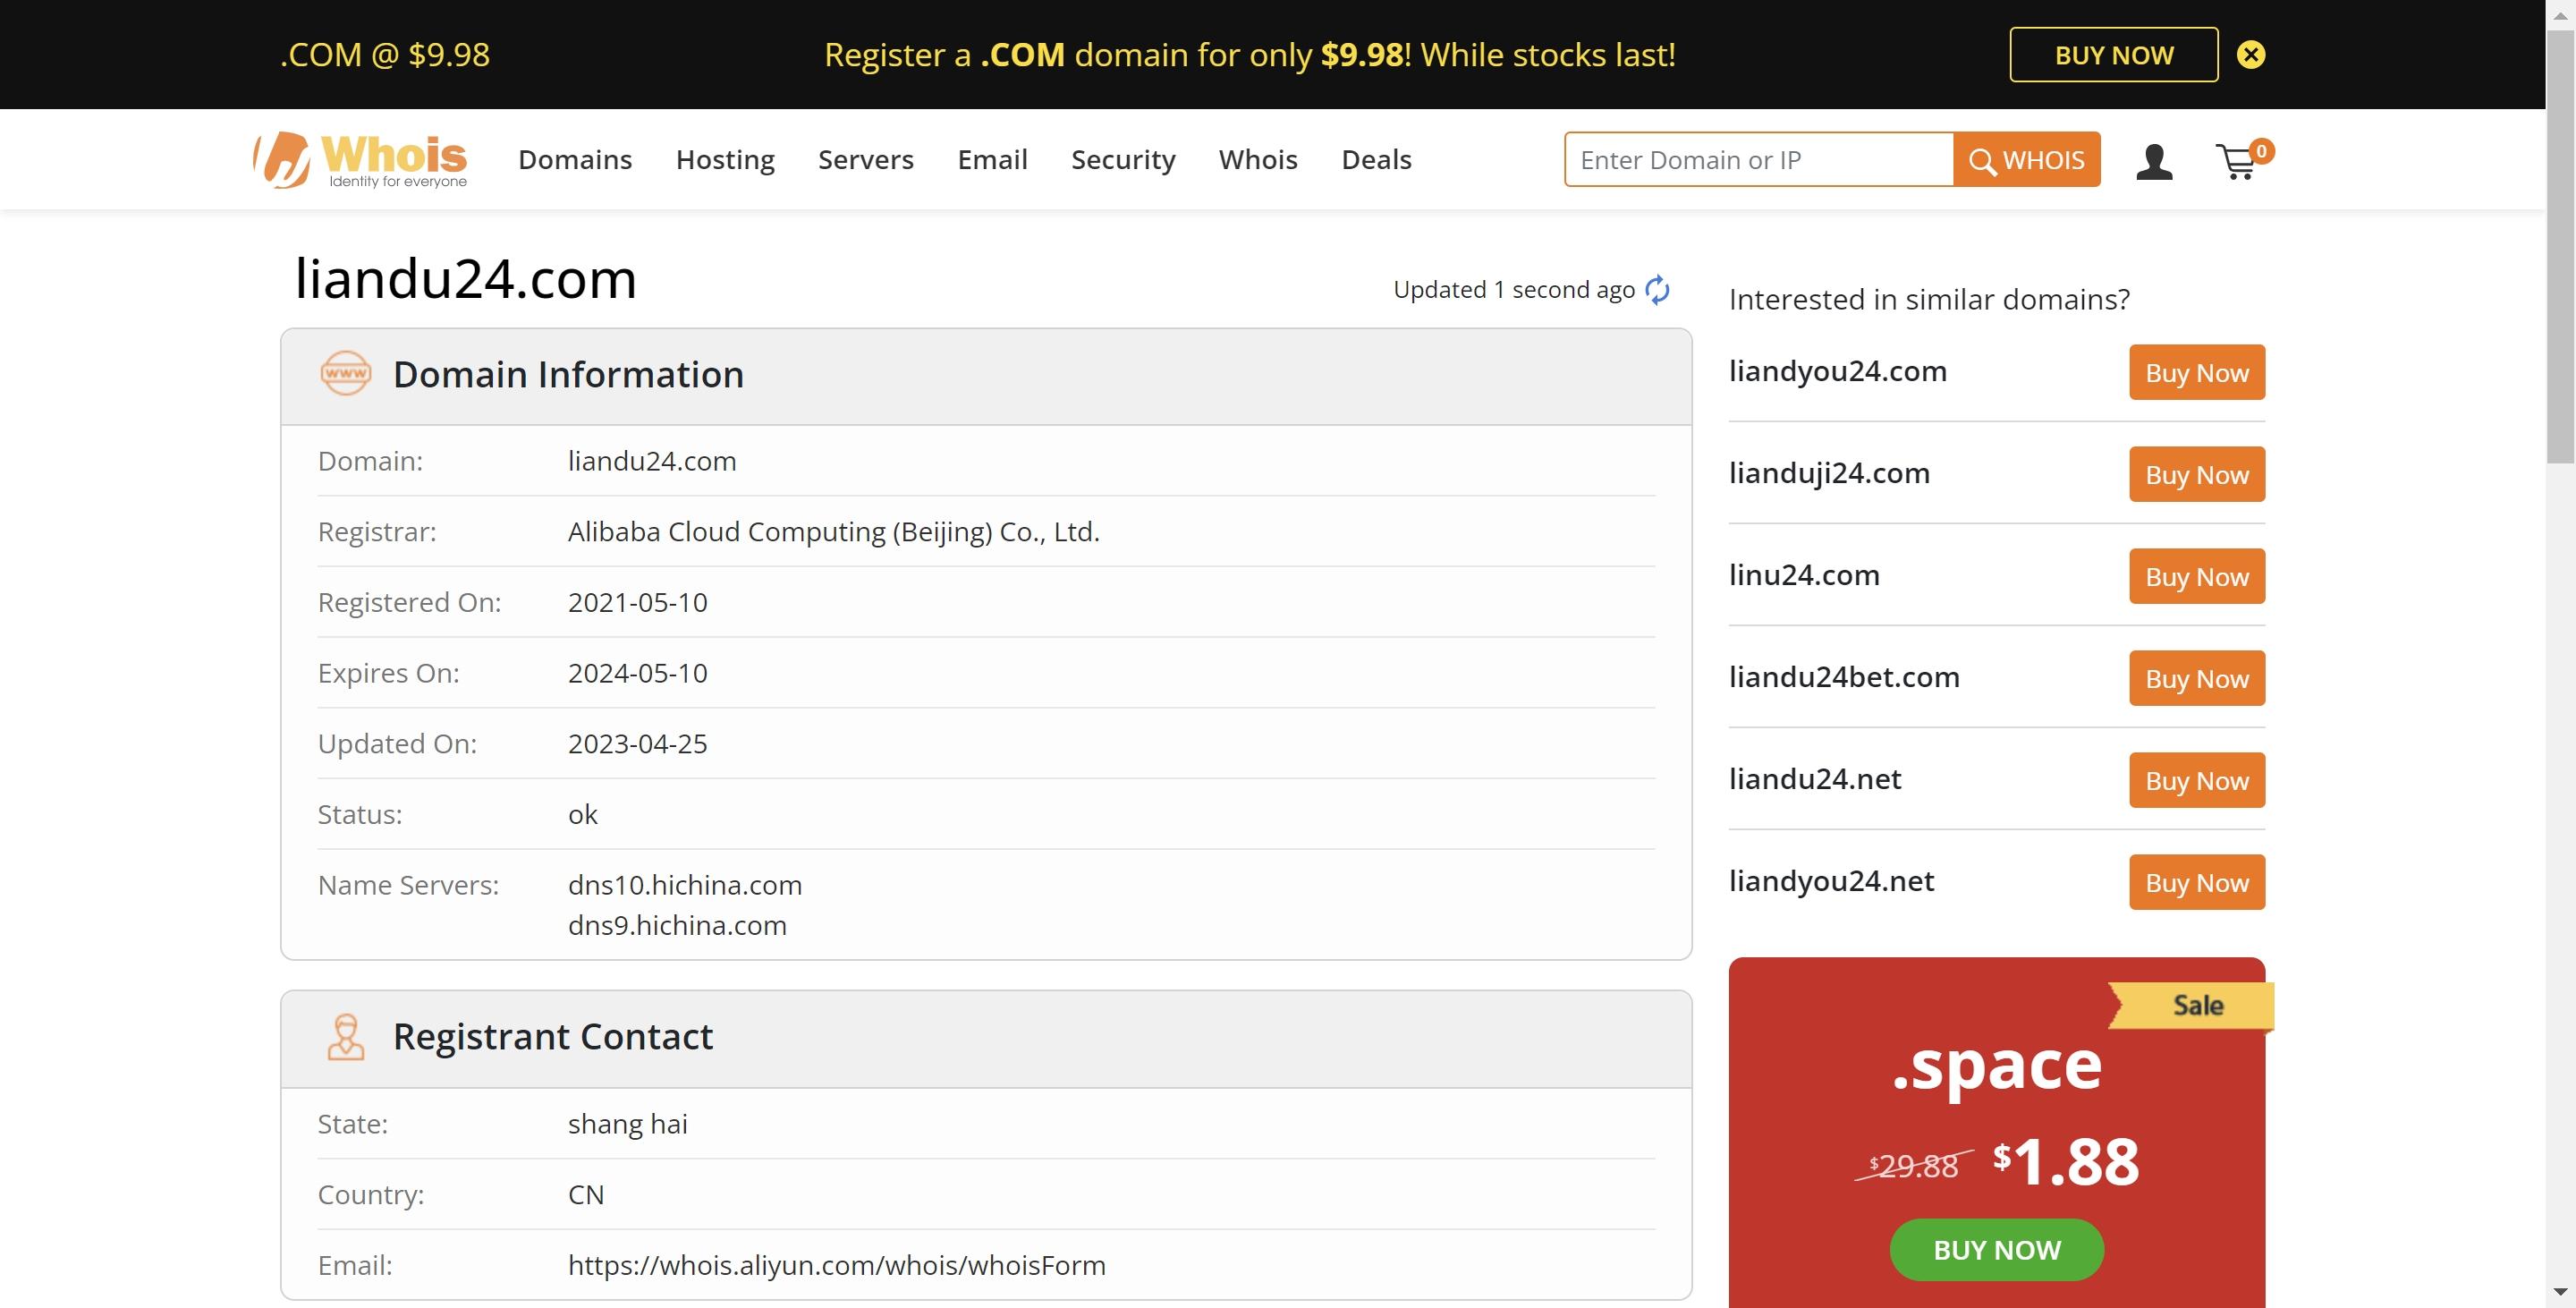Click the domain refresh icon
Screen dimensions: 2576x1308
tap(1659, 287)
